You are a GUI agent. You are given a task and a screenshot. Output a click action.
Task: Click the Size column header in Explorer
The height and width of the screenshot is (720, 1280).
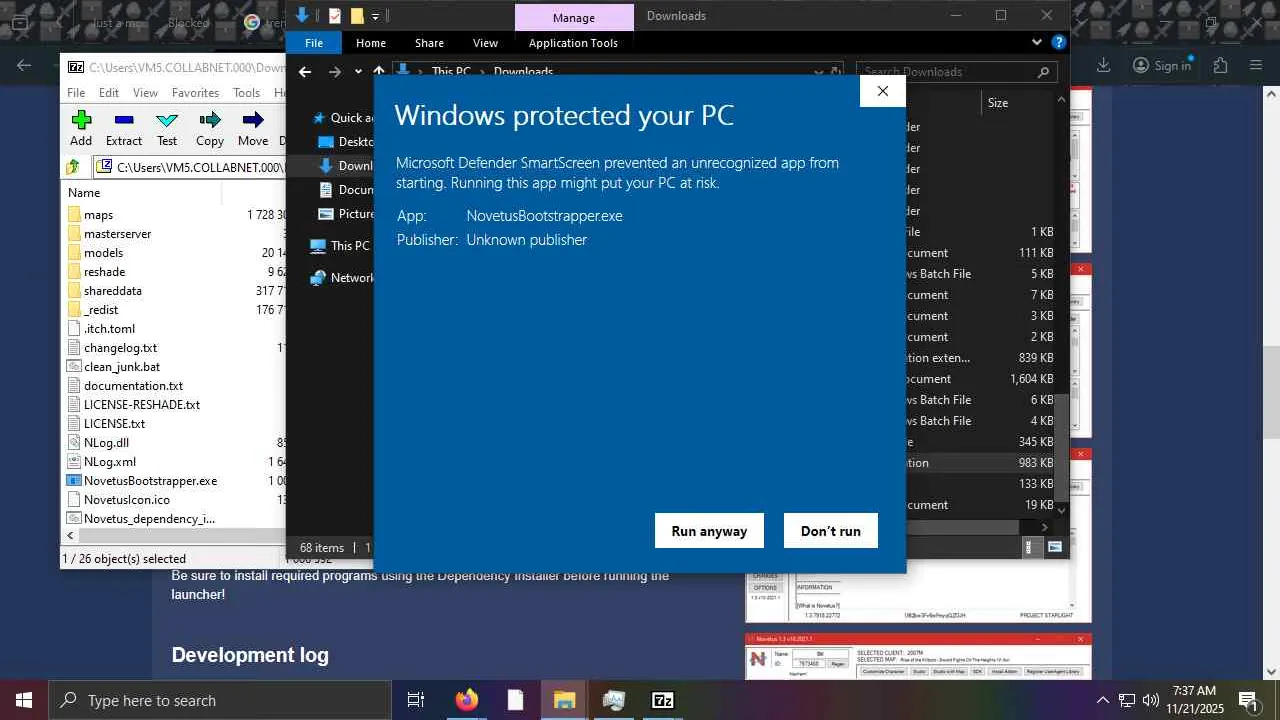click(x=998, y=103)
